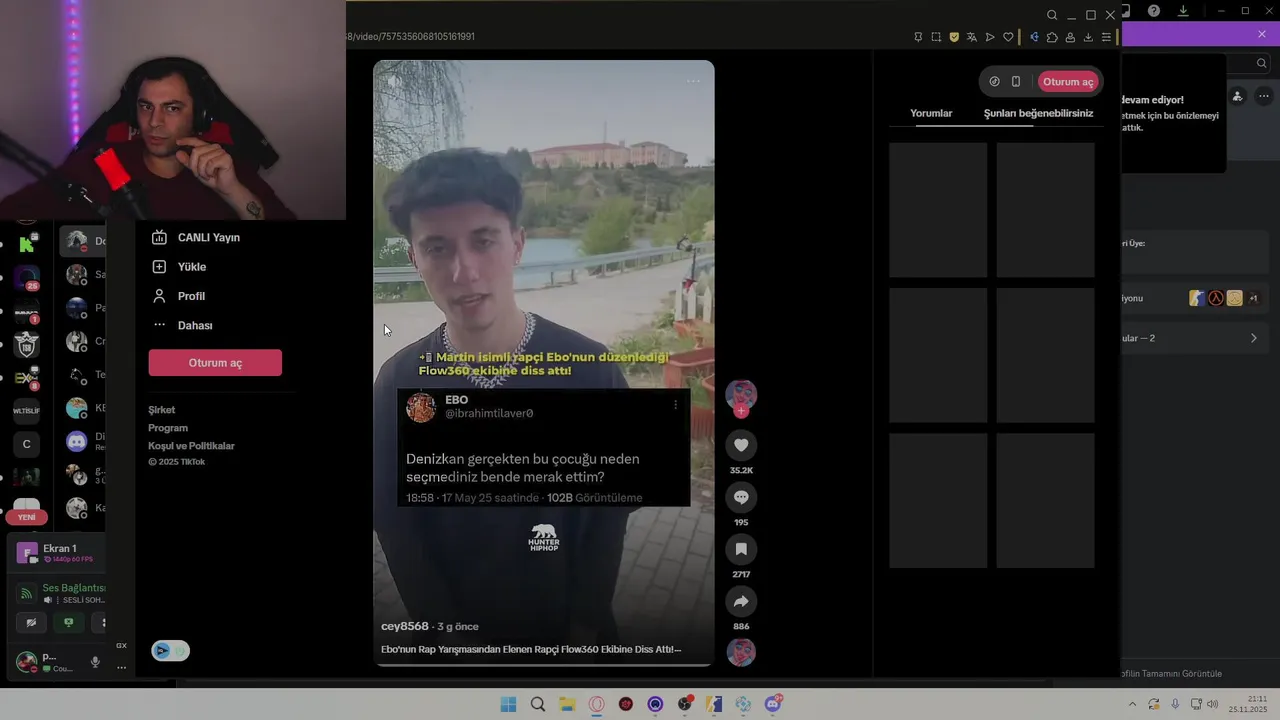Open the WLTİSLİF server icon

pyautogui.click(x=27, y=411)
